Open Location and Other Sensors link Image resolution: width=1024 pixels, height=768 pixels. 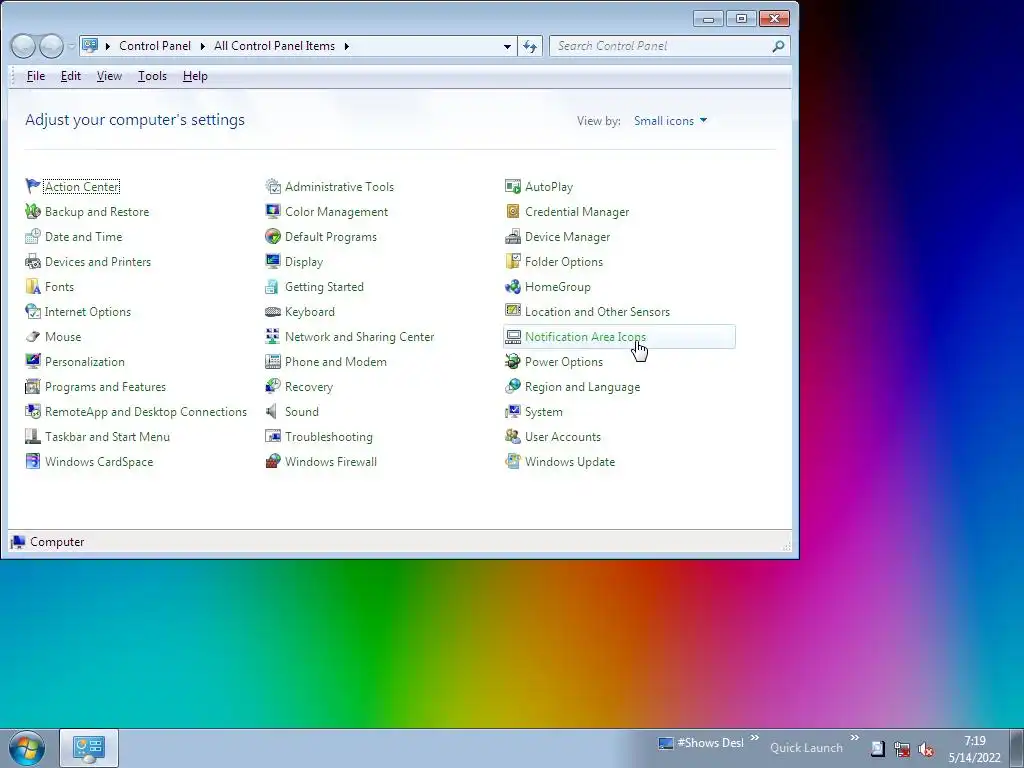click(x=597, y=312)
